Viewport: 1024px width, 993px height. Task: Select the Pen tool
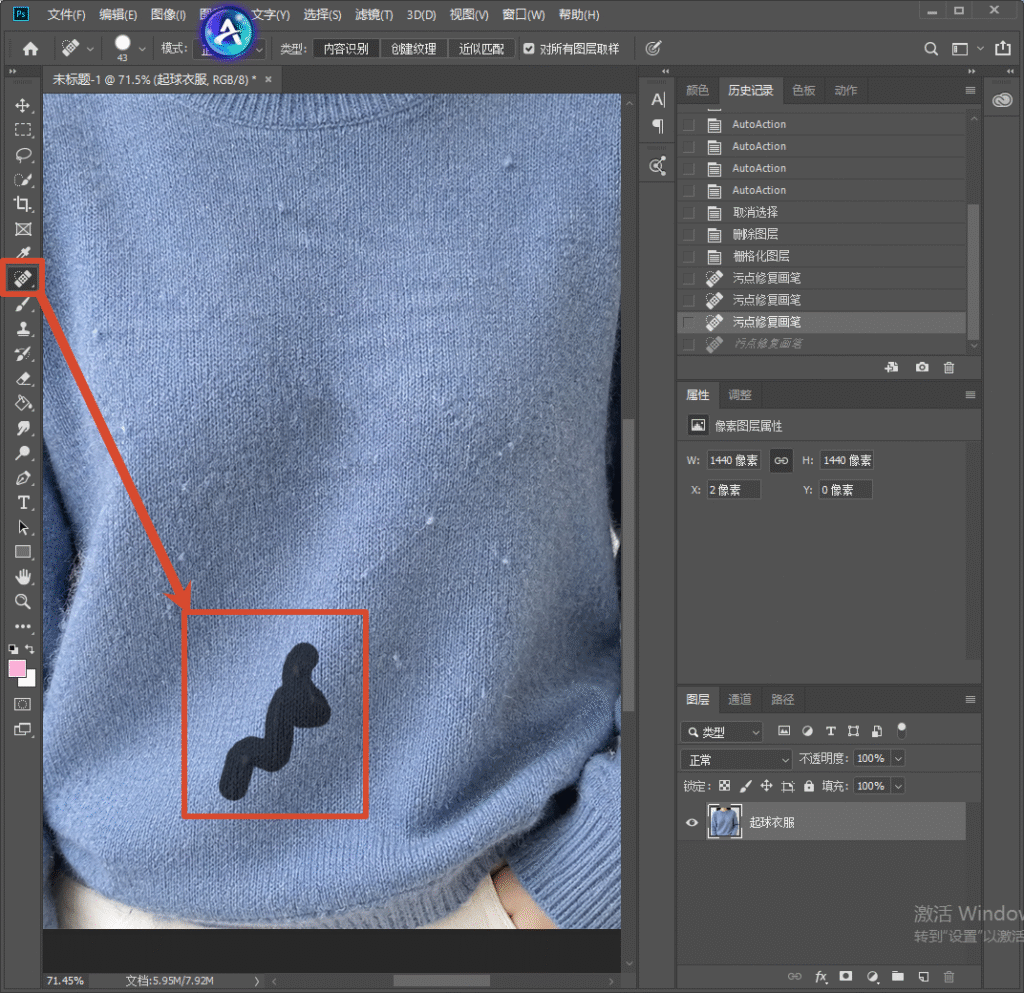[23, 478]
